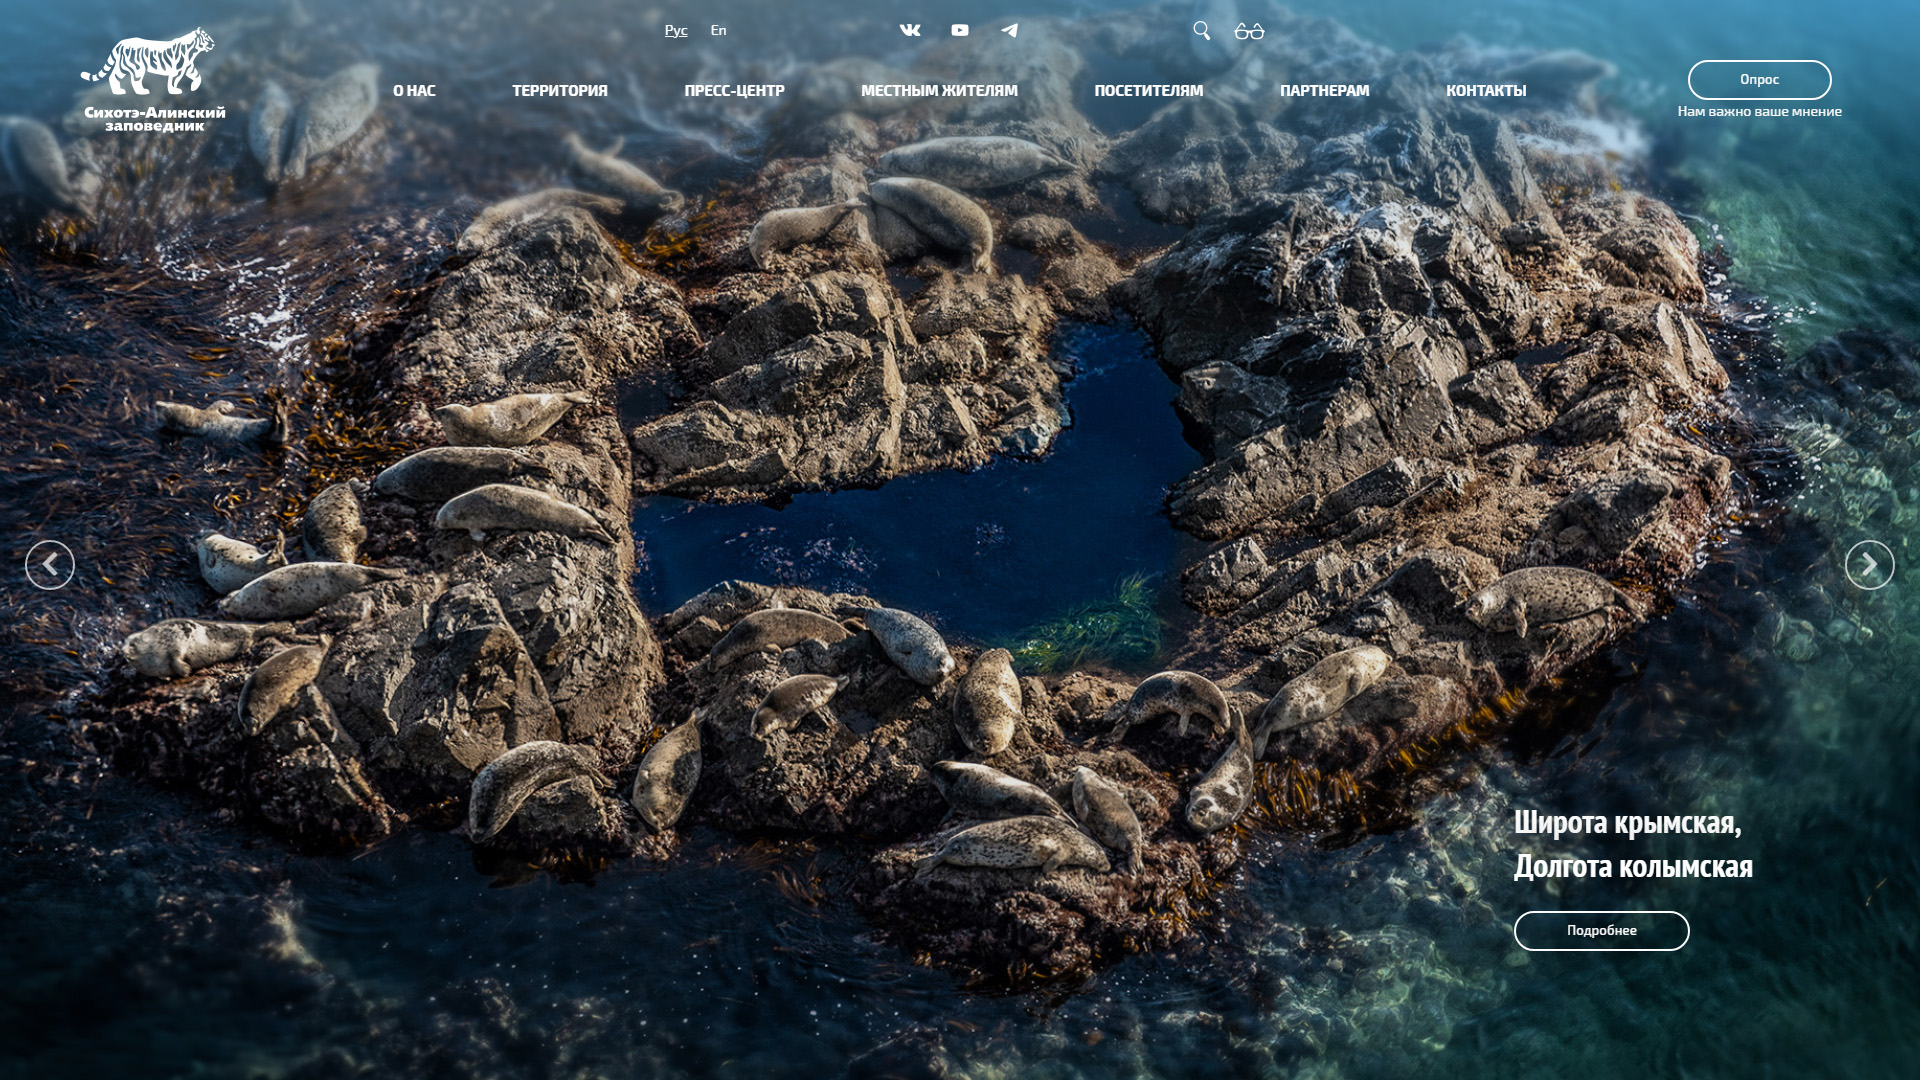Open the ПОСЕТИТЕЛЯМ menu item

click(x=1148, y=91)
